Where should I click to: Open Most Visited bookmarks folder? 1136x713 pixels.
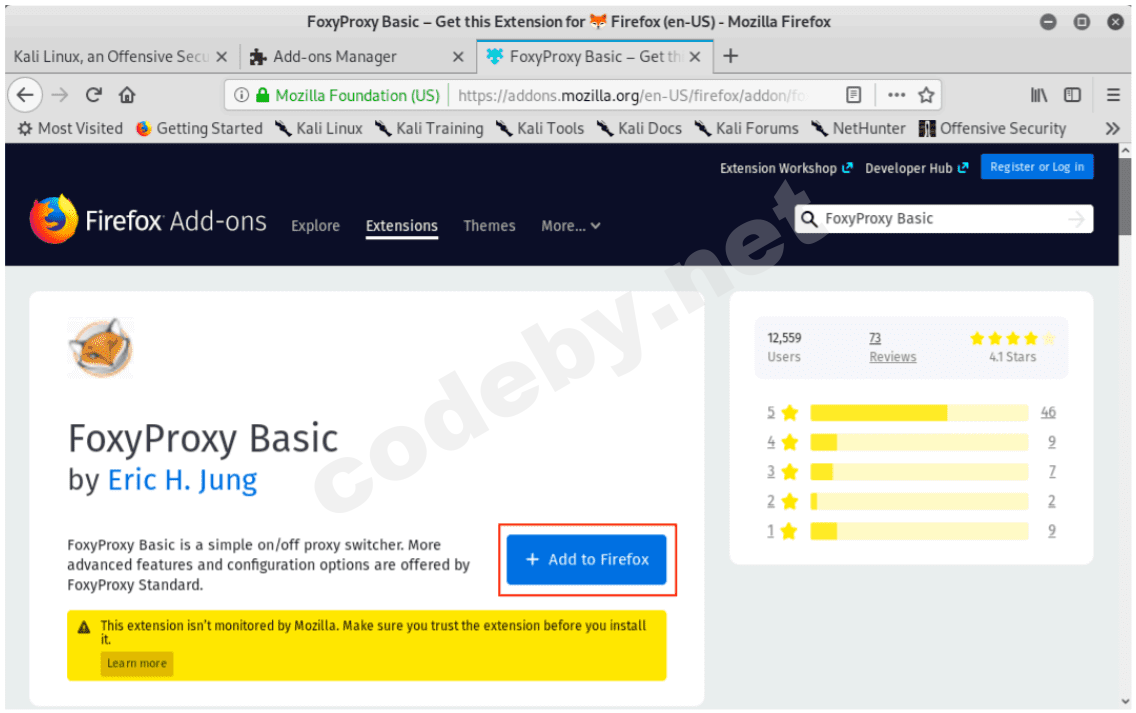tap(70, 128)
